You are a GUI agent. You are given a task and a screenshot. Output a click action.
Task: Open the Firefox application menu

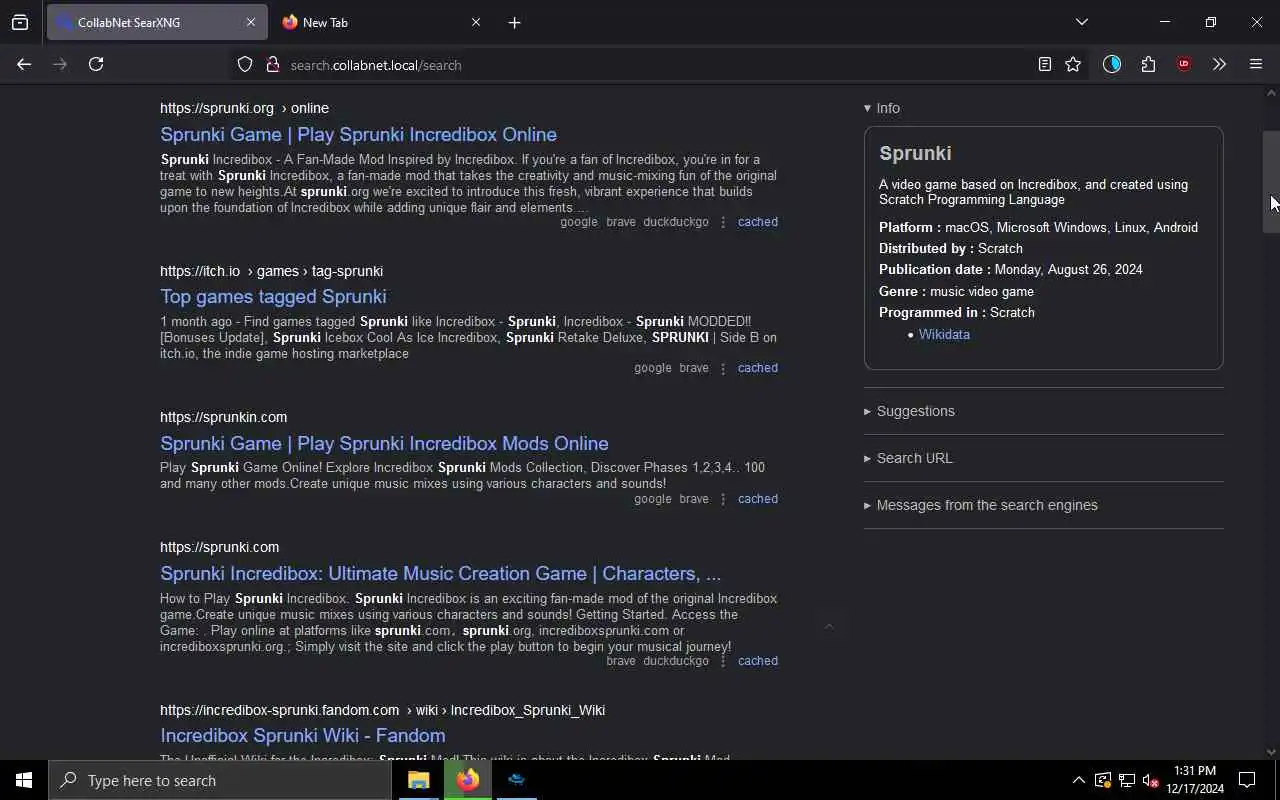1256,64
